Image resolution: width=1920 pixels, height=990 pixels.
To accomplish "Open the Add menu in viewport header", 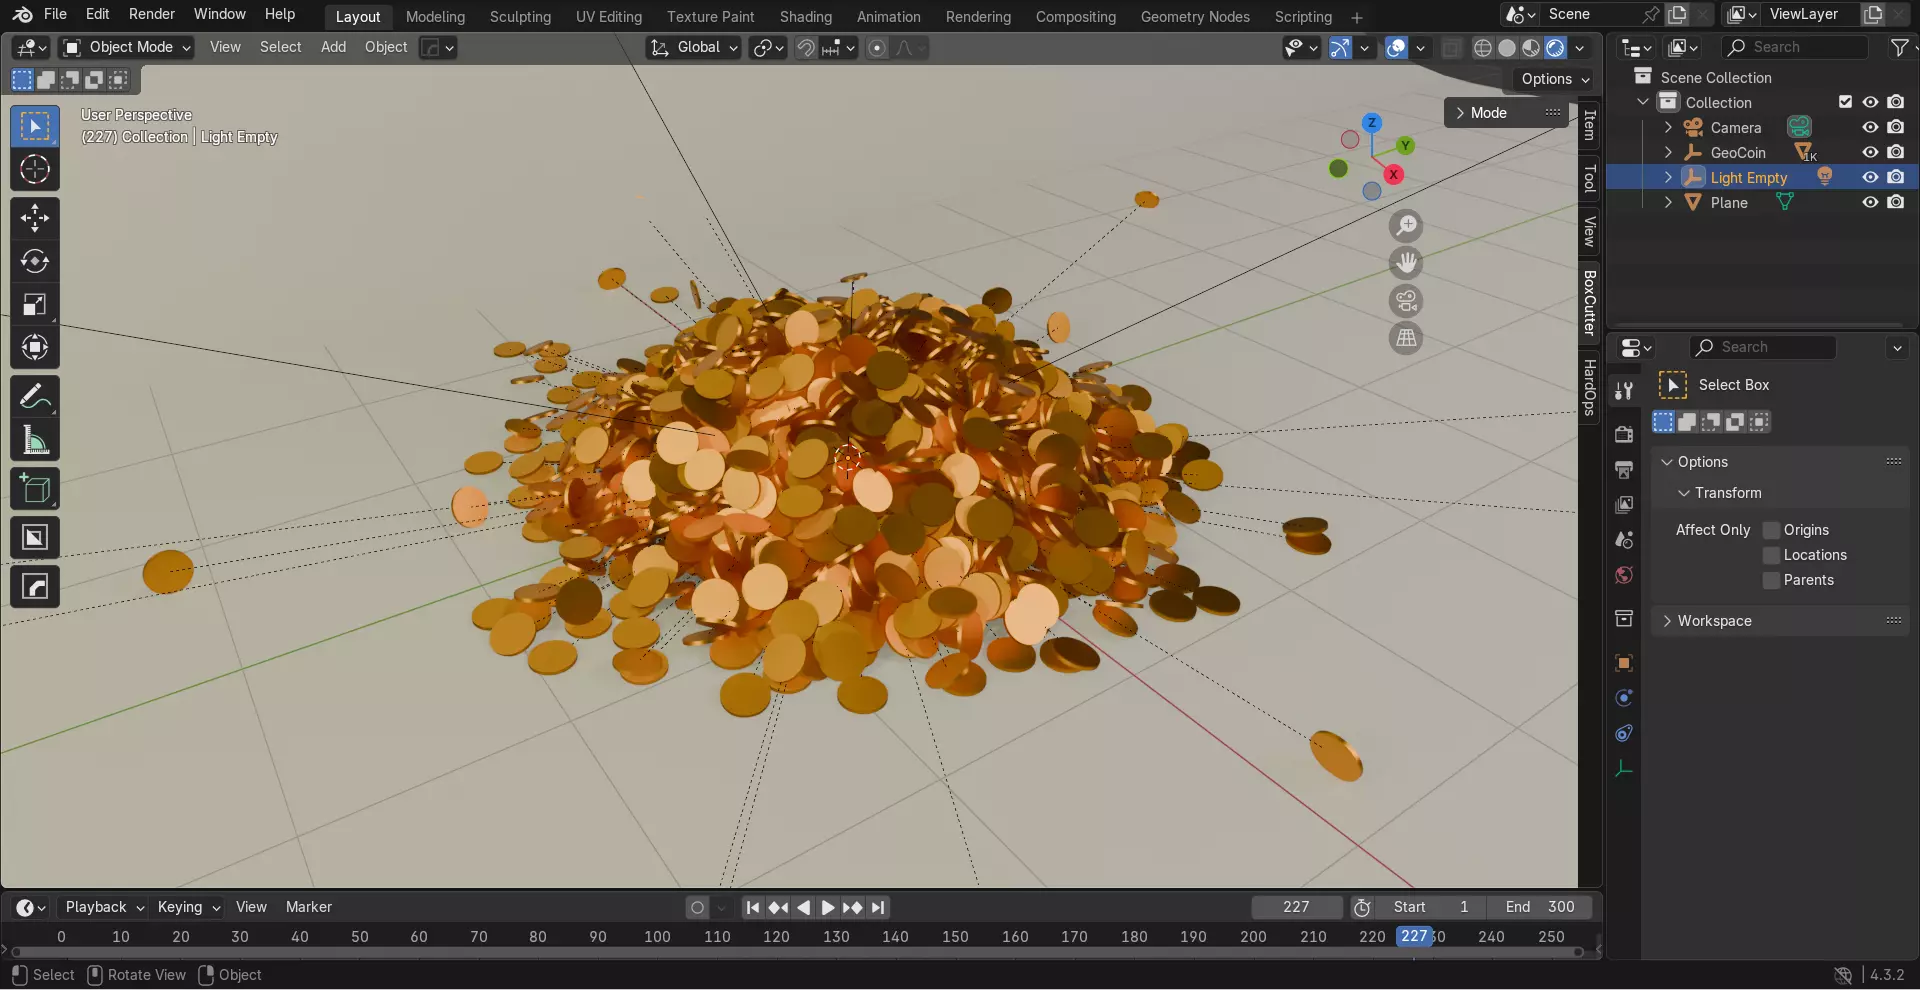I will (x=333, y=47).
